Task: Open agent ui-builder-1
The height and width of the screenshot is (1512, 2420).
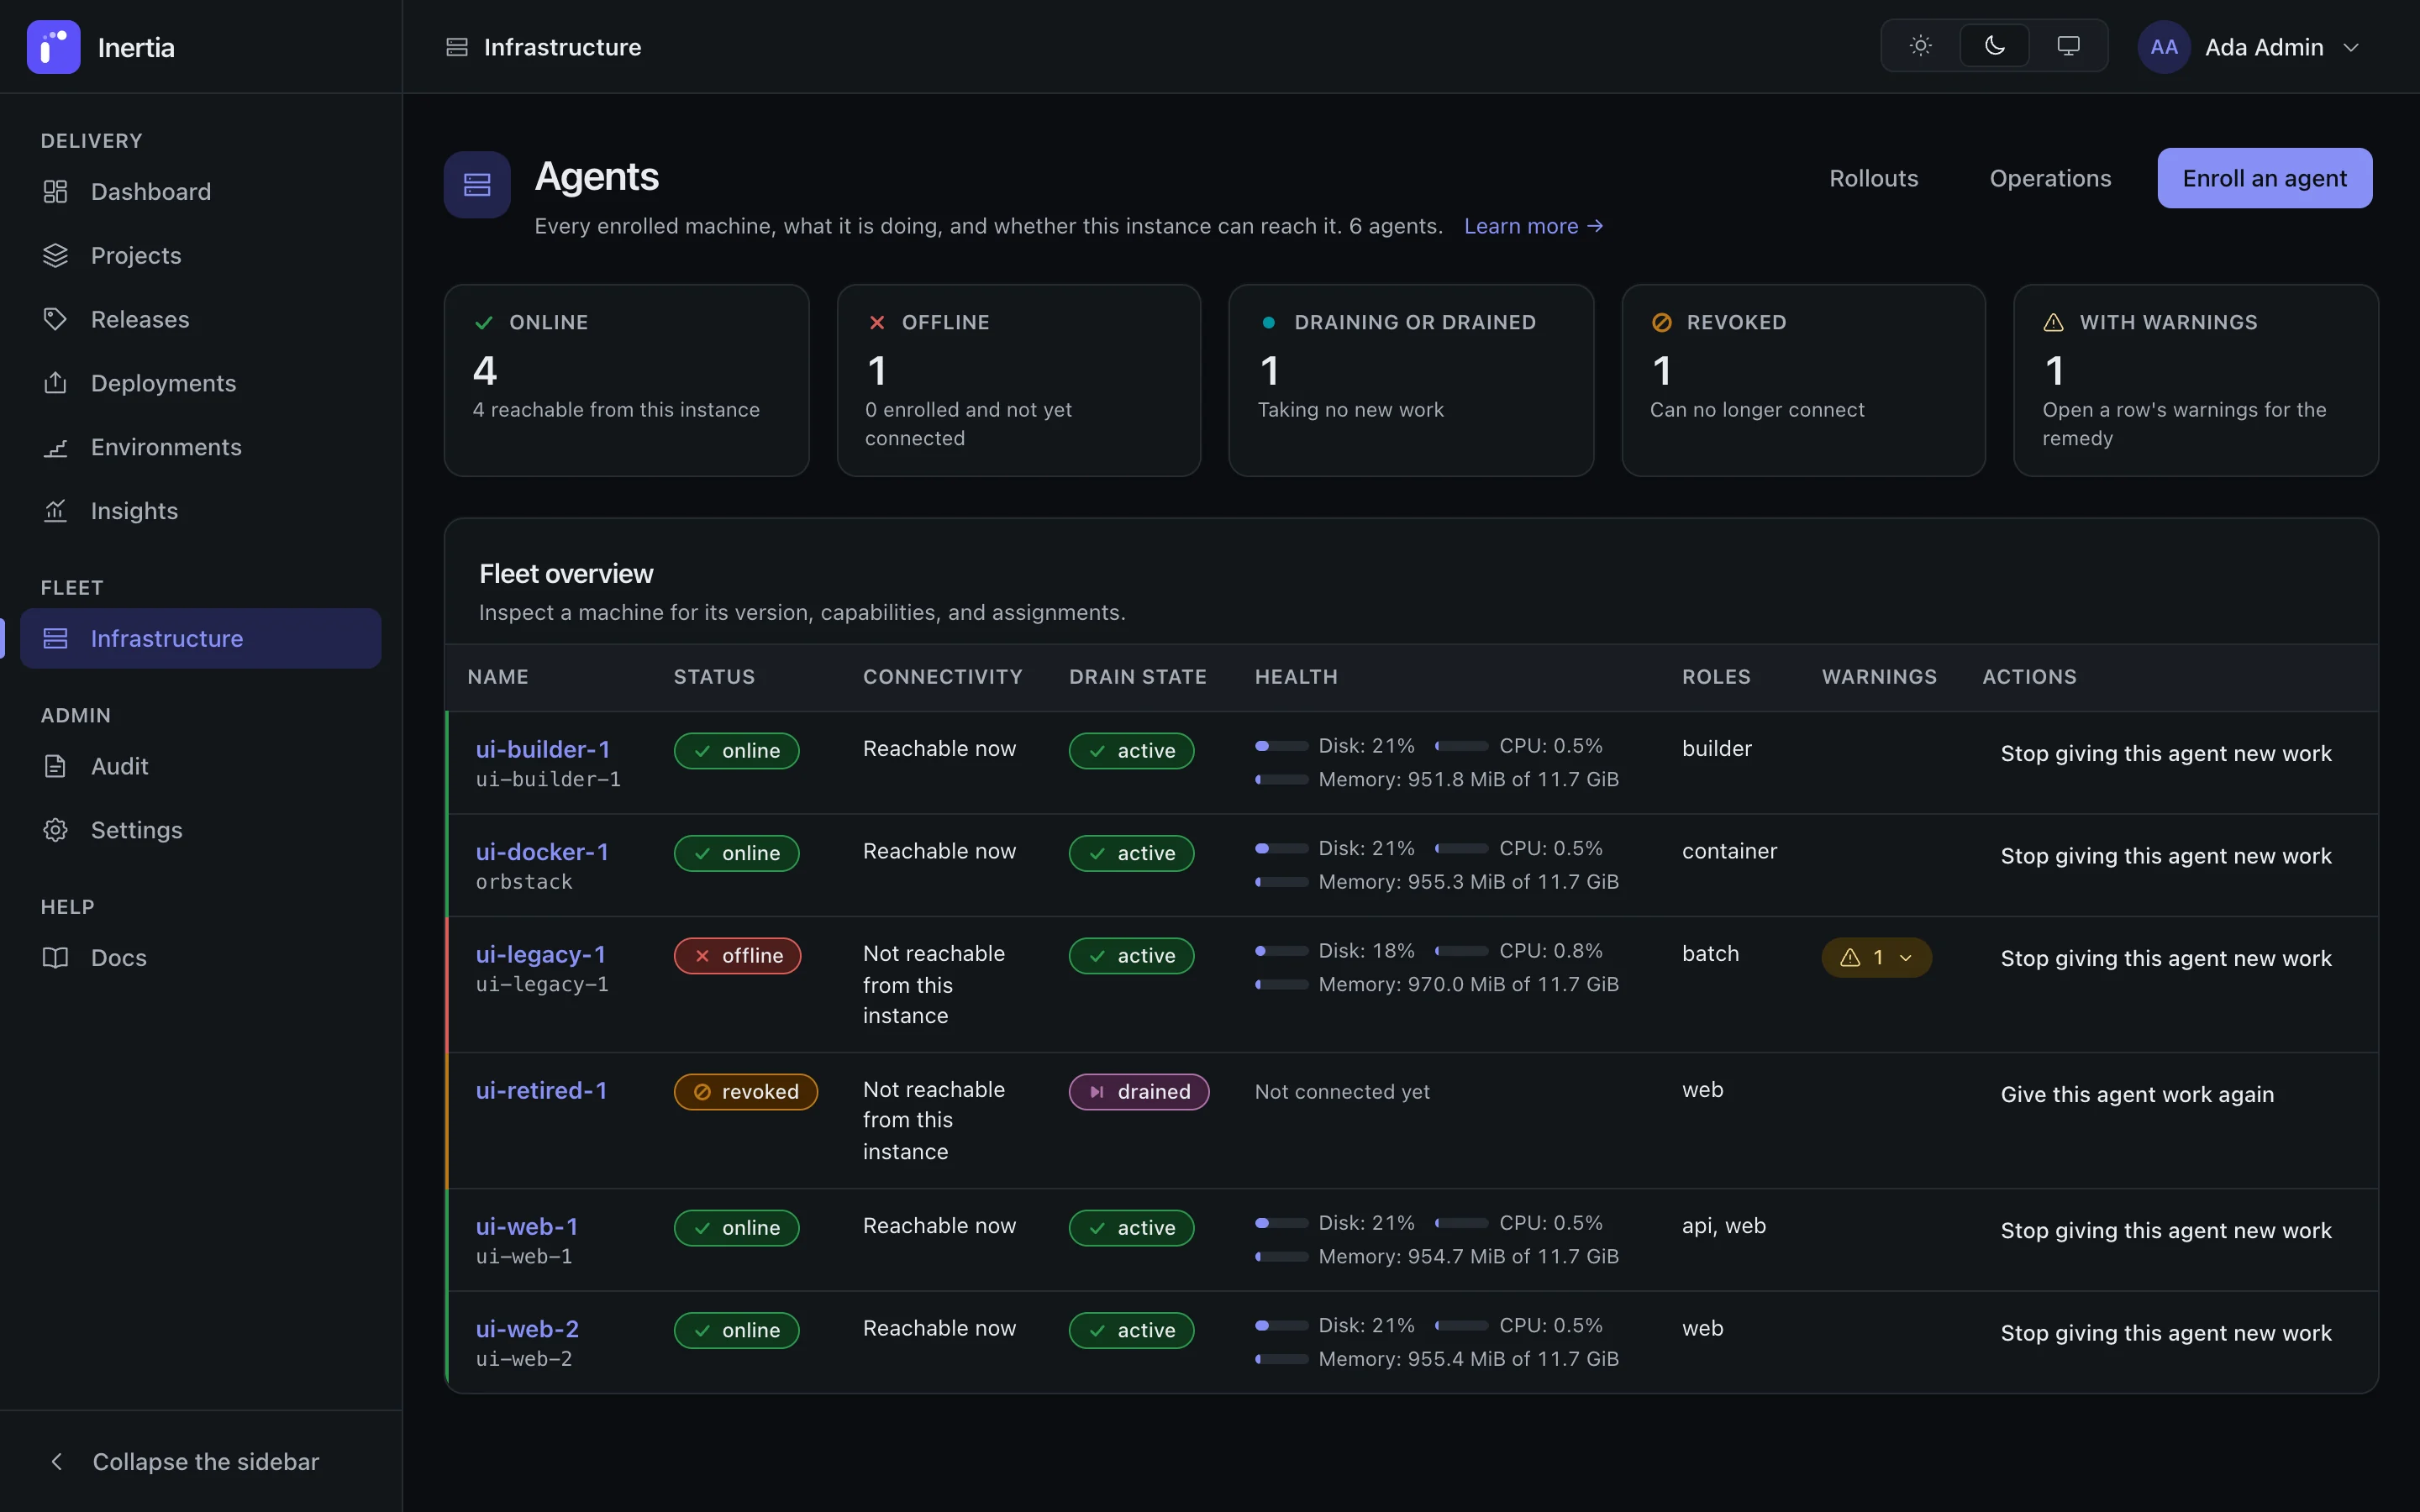Action: point(543,749)
